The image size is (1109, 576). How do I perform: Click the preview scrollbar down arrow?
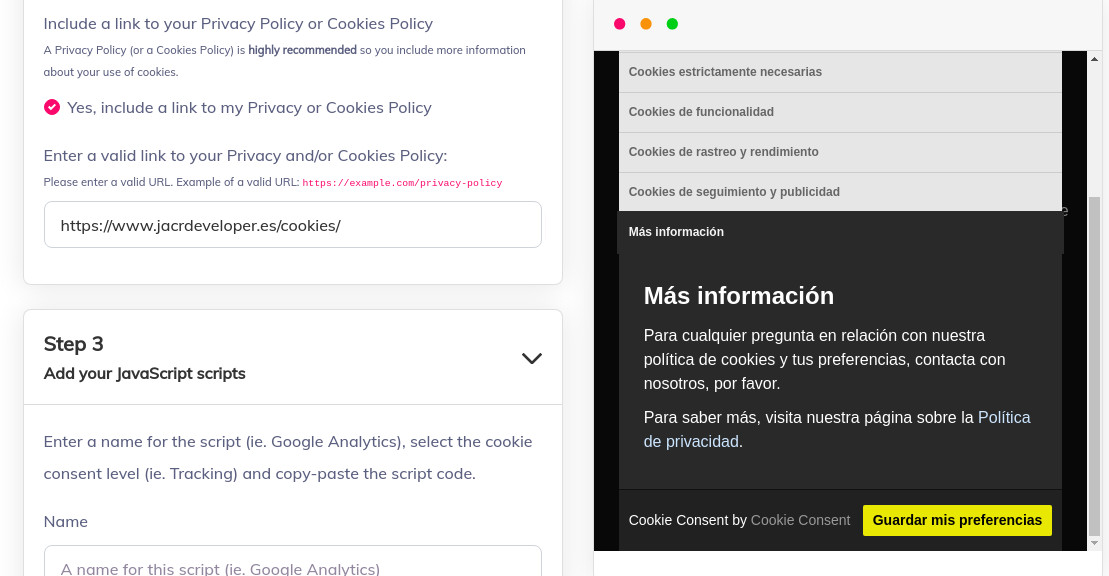(1094, 543)
